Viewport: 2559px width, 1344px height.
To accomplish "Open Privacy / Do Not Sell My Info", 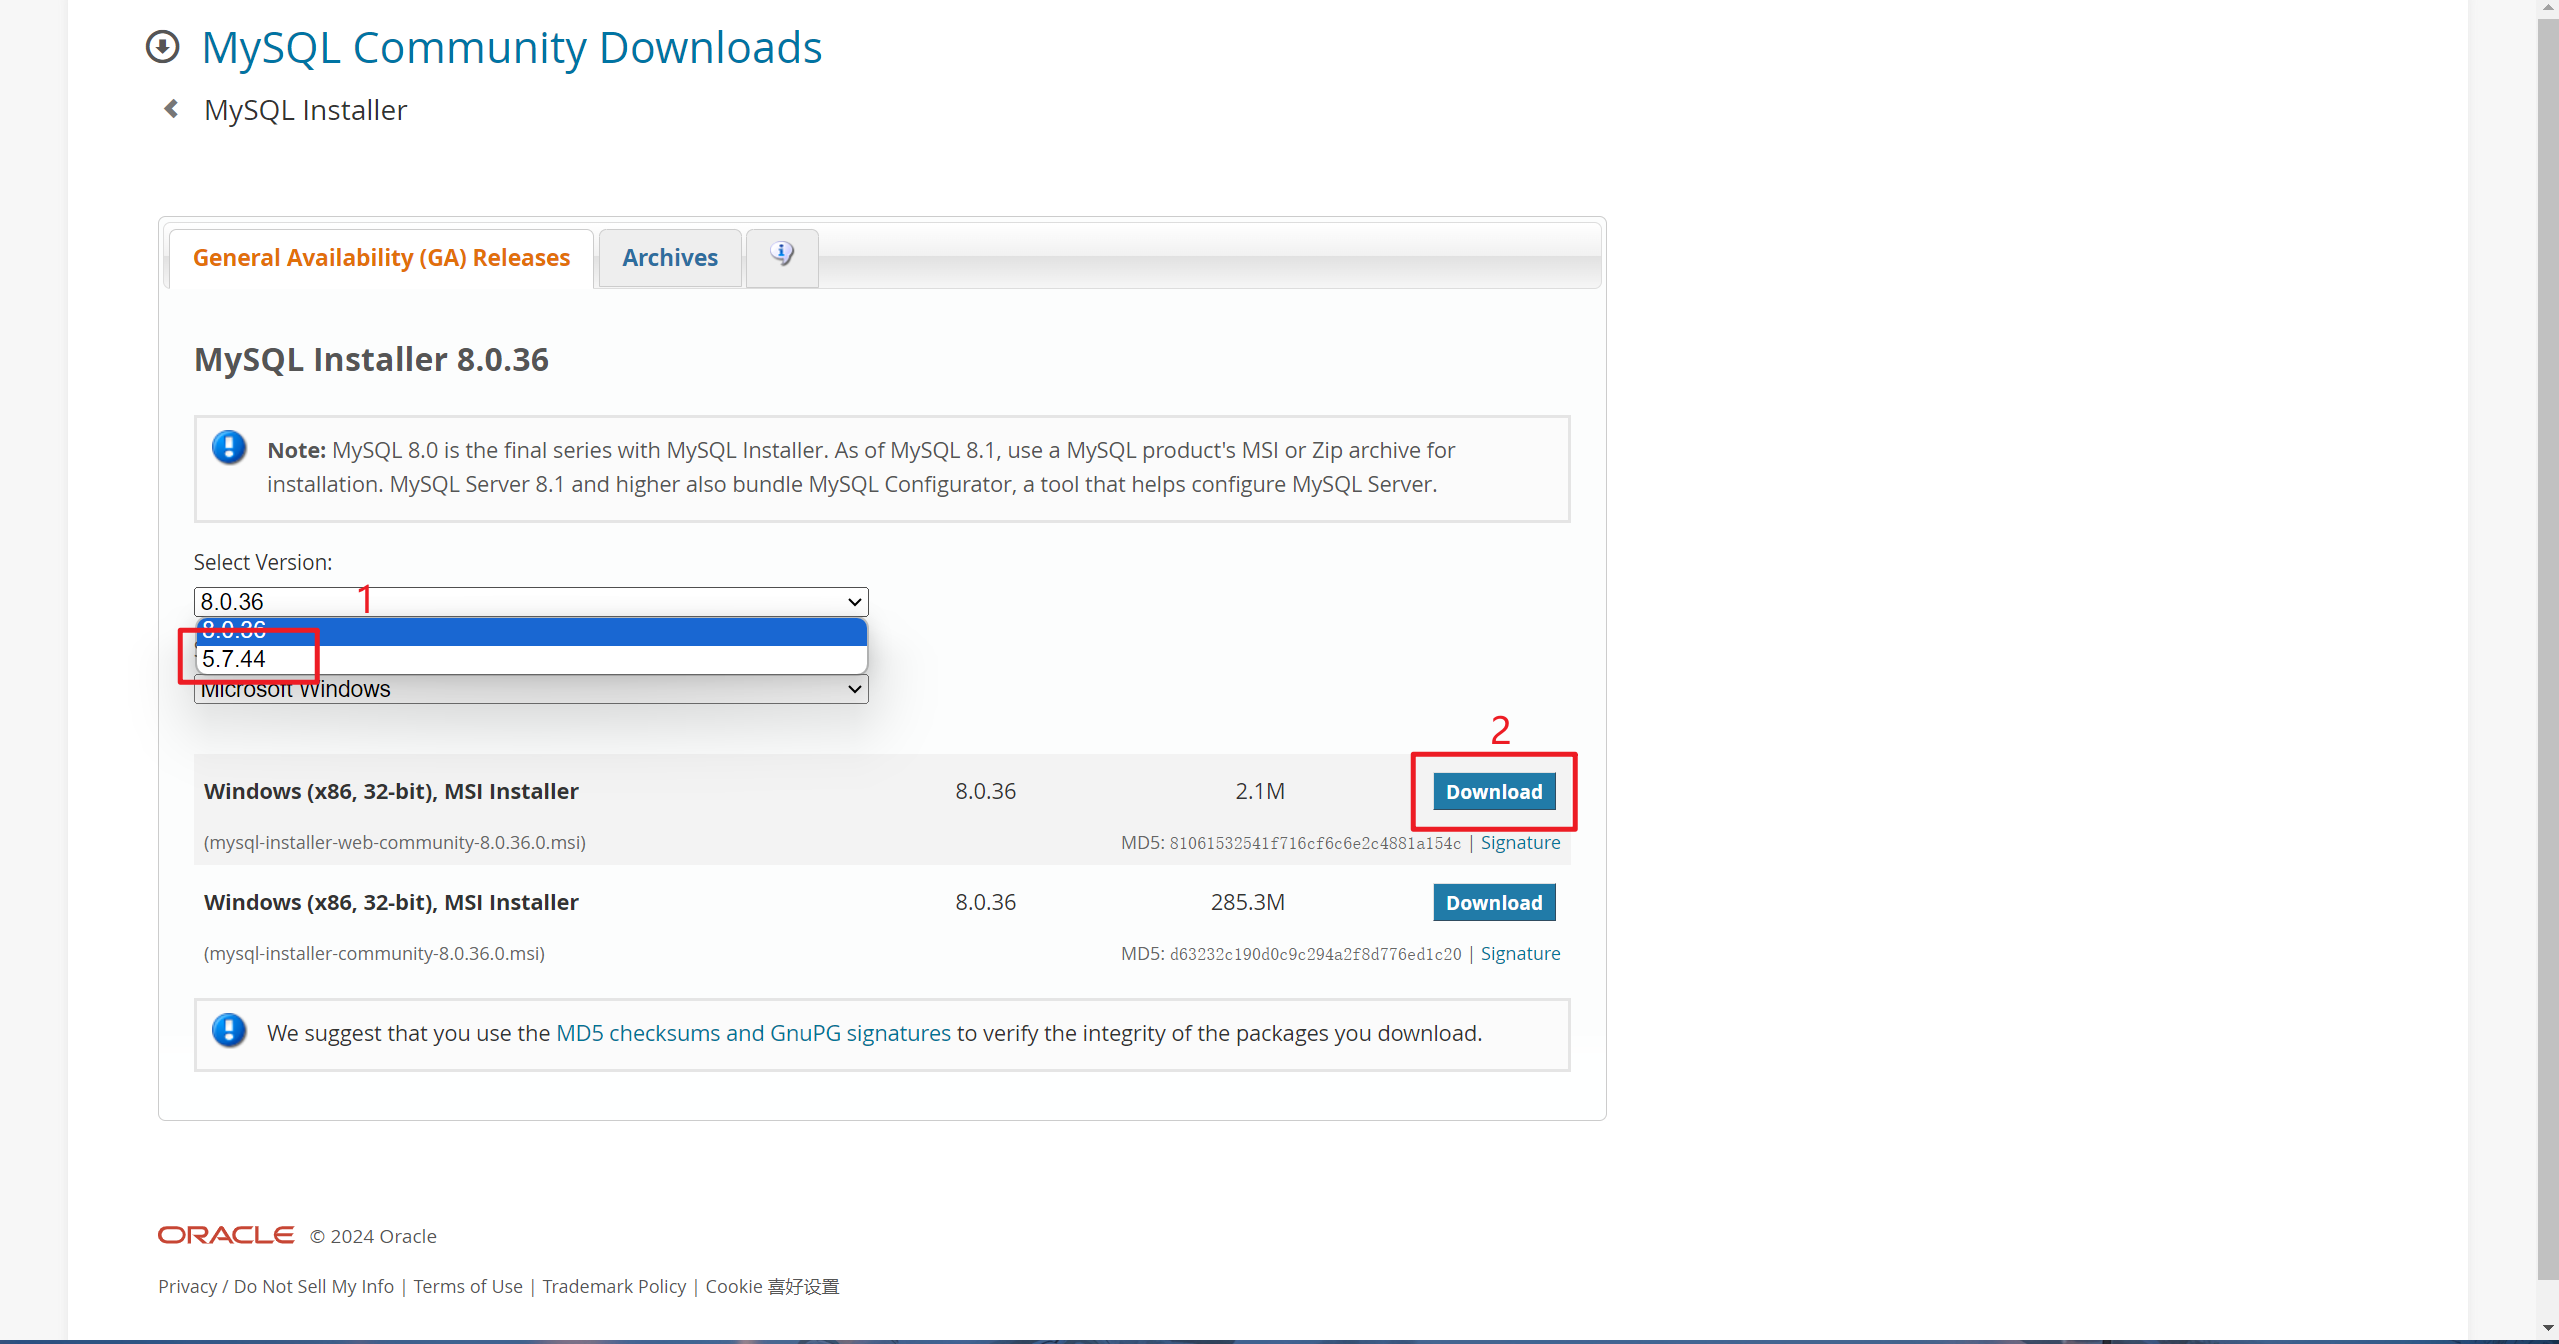I will point(276,1286).
